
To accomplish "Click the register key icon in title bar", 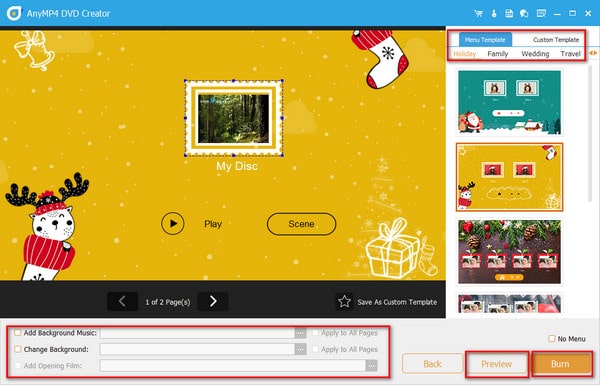I will (494, 13).
